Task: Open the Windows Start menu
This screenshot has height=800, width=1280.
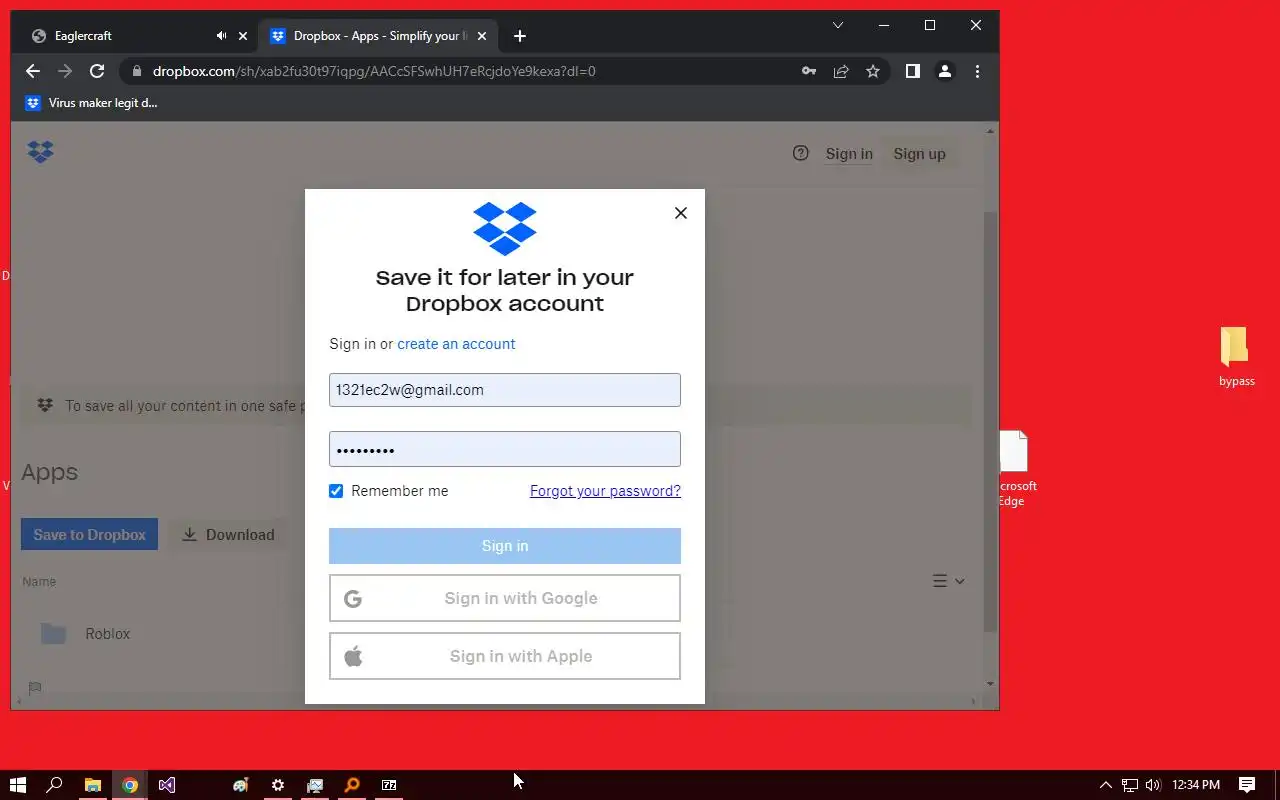Action: [x=18, y=785]
